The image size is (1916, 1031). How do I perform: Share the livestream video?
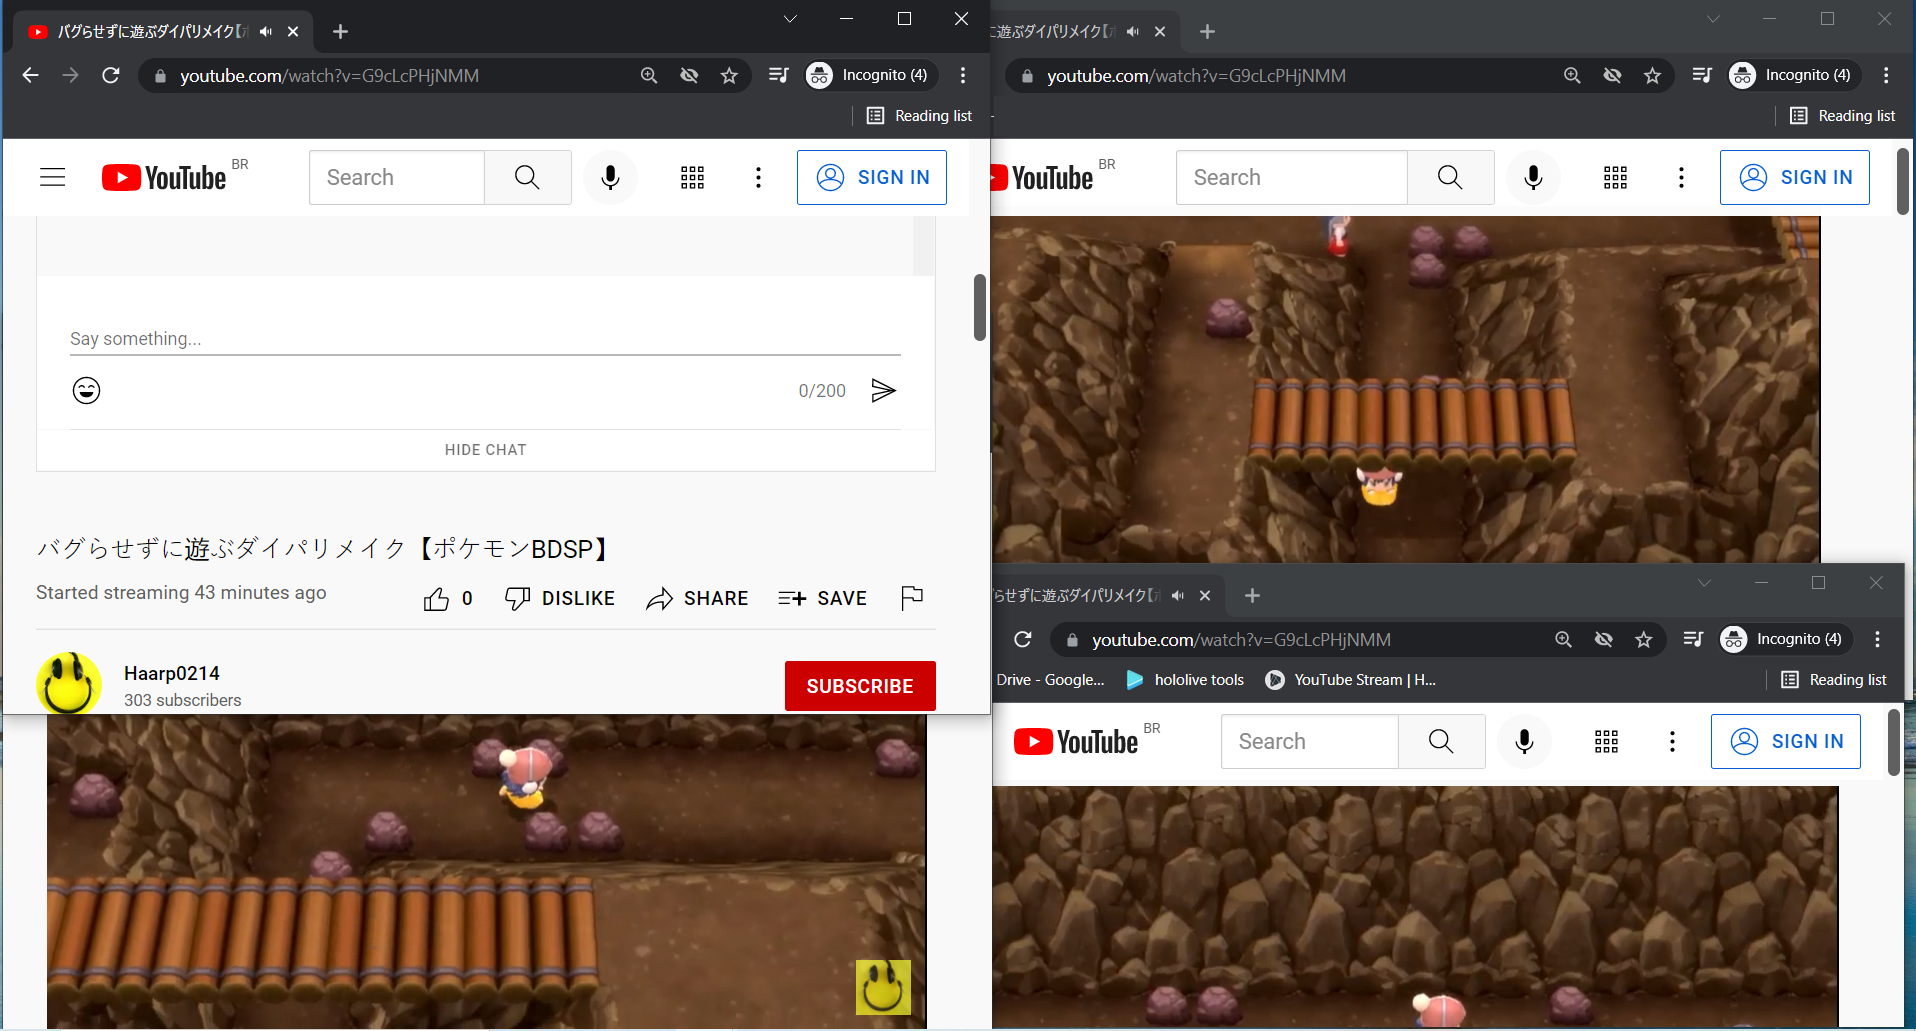click(697, 598)
